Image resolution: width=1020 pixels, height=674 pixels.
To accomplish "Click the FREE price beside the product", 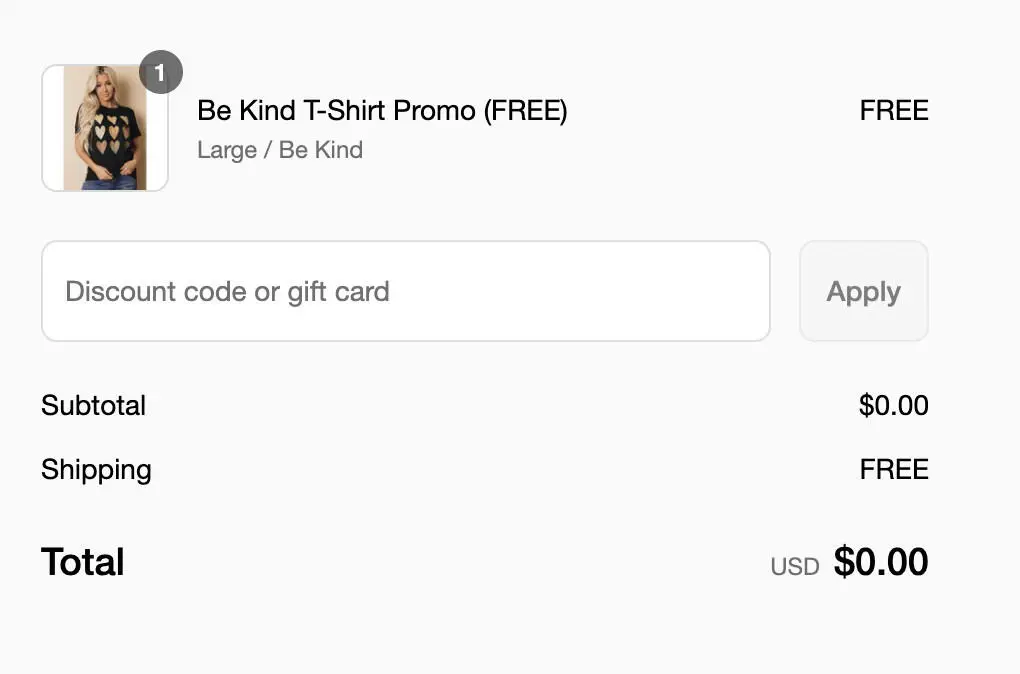I will coord(893,110).
